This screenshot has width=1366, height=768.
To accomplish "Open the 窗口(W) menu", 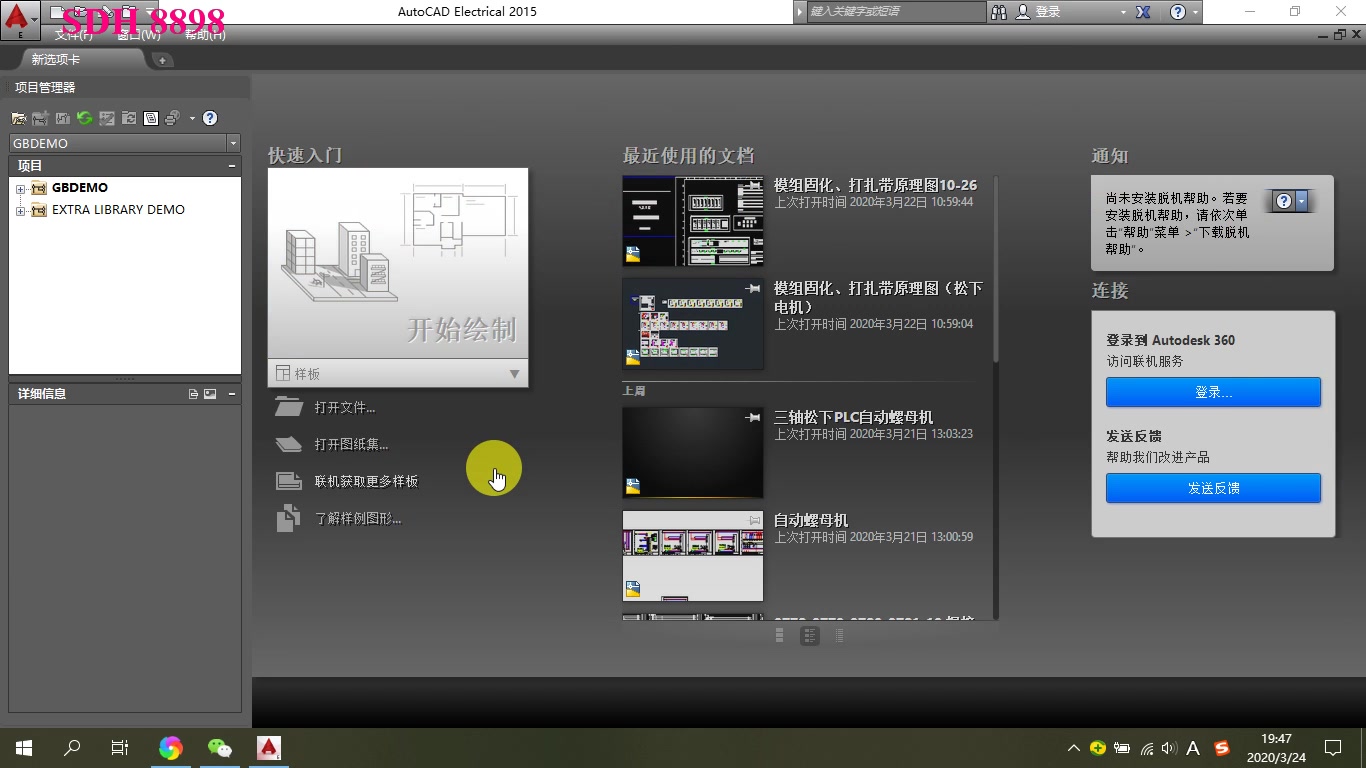I will 138,34.
